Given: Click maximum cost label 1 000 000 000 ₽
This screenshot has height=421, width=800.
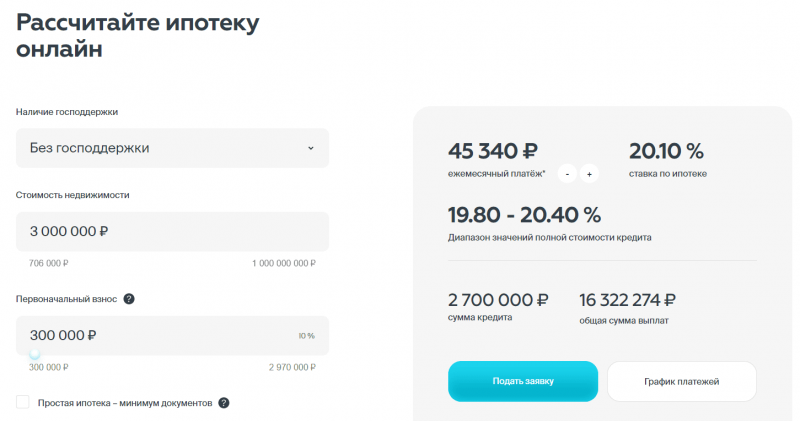Looking at the screenshot, I should pos(283,264).
